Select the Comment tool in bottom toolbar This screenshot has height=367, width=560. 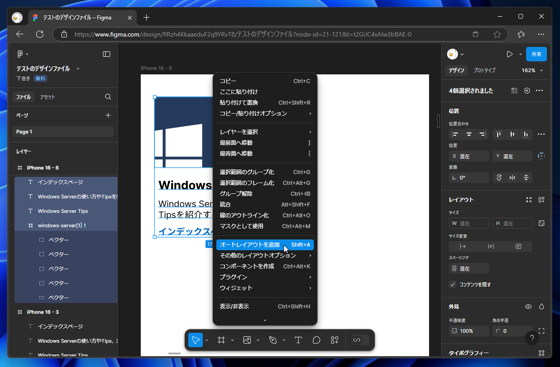316,340
